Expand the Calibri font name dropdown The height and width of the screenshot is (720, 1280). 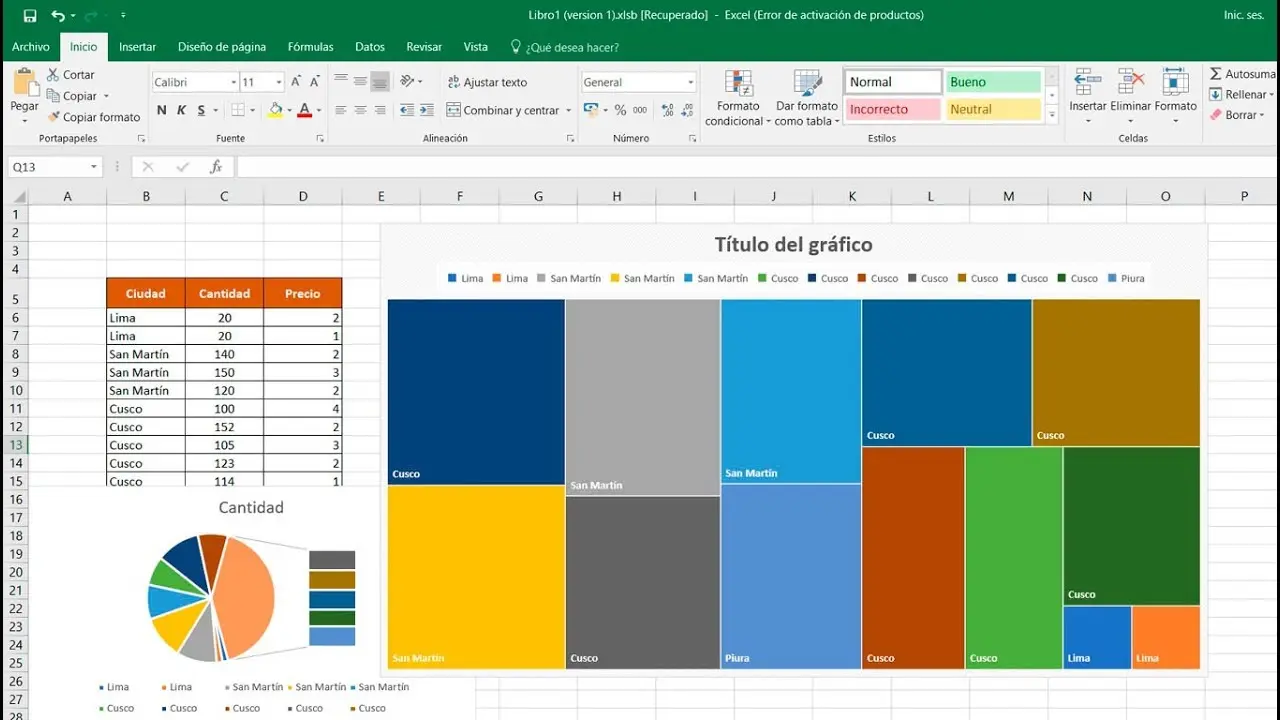pos(234,83)
